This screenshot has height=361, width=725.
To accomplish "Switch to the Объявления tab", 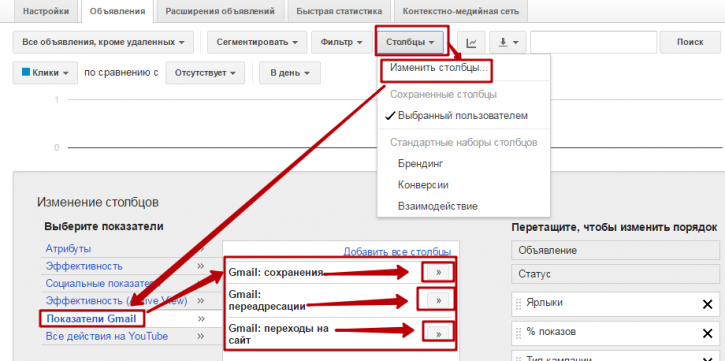I will pos(117,11).
